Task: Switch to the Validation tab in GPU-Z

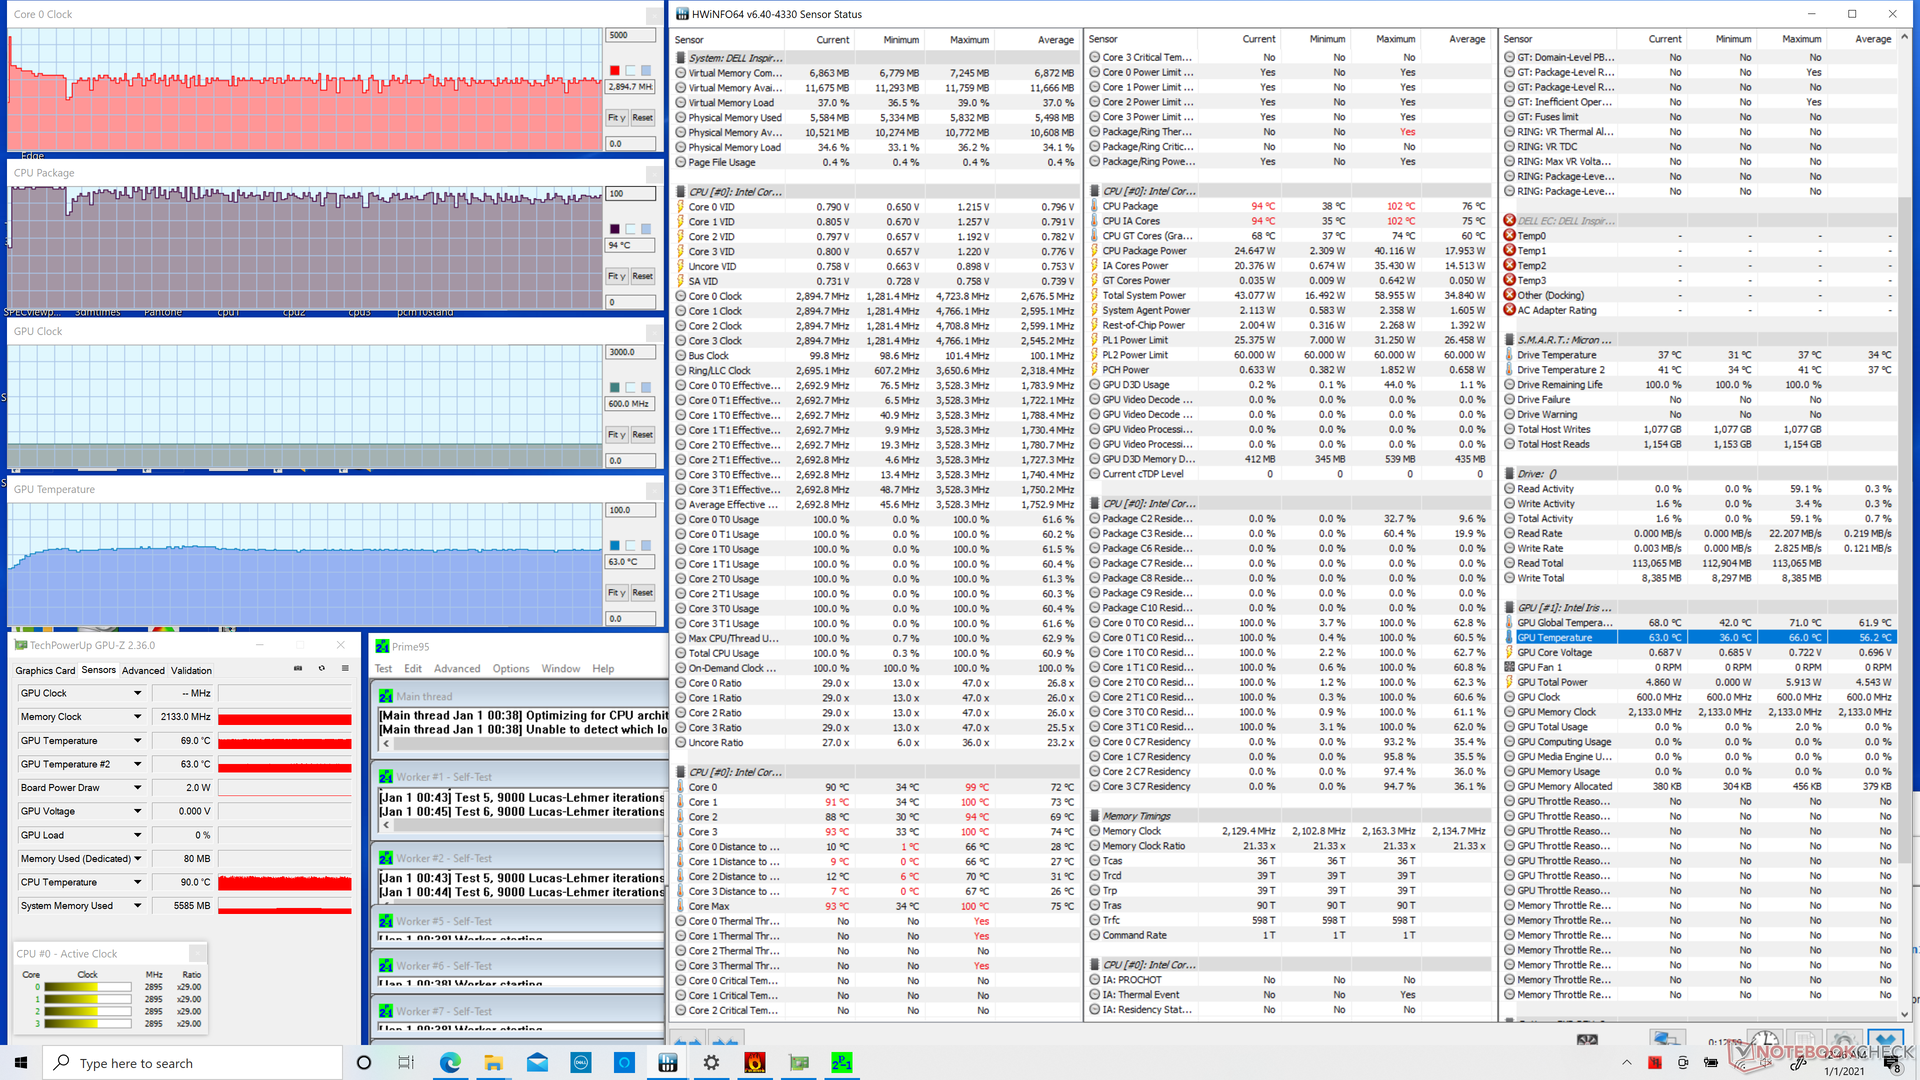Action: point(191,671)
